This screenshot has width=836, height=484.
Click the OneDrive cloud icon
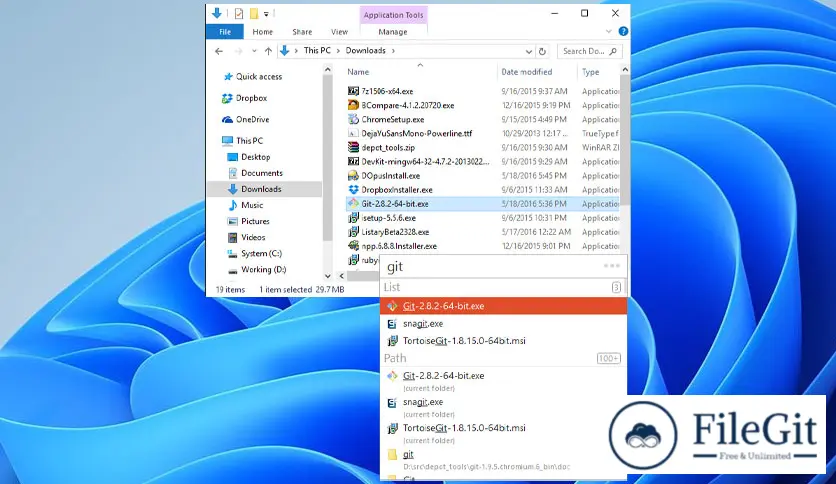(227, 119)
